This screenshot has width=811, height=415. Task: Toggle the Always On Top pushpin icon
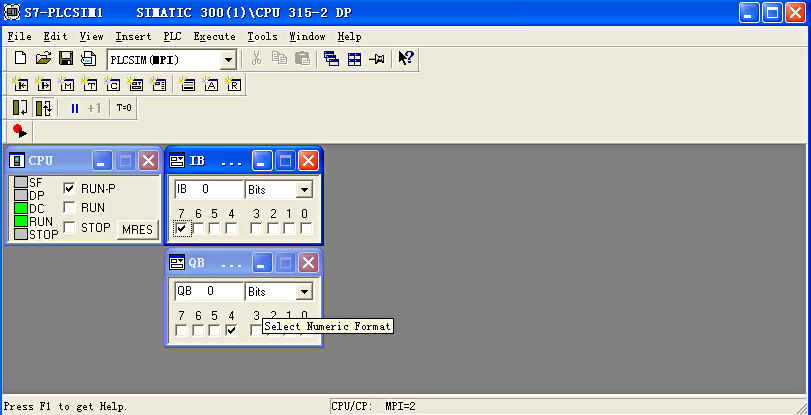(x=377, y=58)
